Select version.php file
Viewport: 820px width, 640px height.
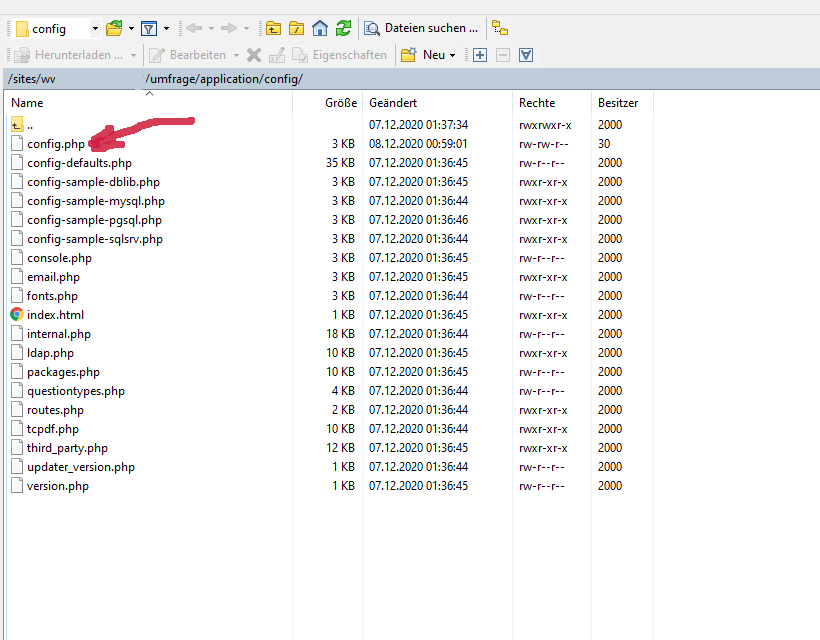[58, 486]
